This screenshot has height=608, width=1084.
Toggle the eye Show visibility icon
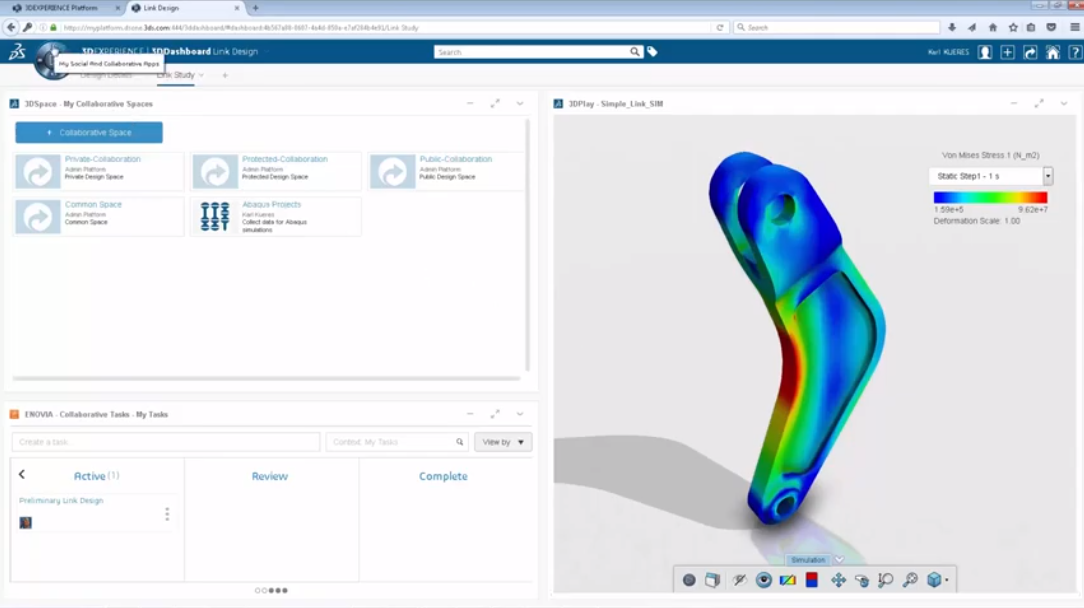pyautogui.click(x=764, y=580)
